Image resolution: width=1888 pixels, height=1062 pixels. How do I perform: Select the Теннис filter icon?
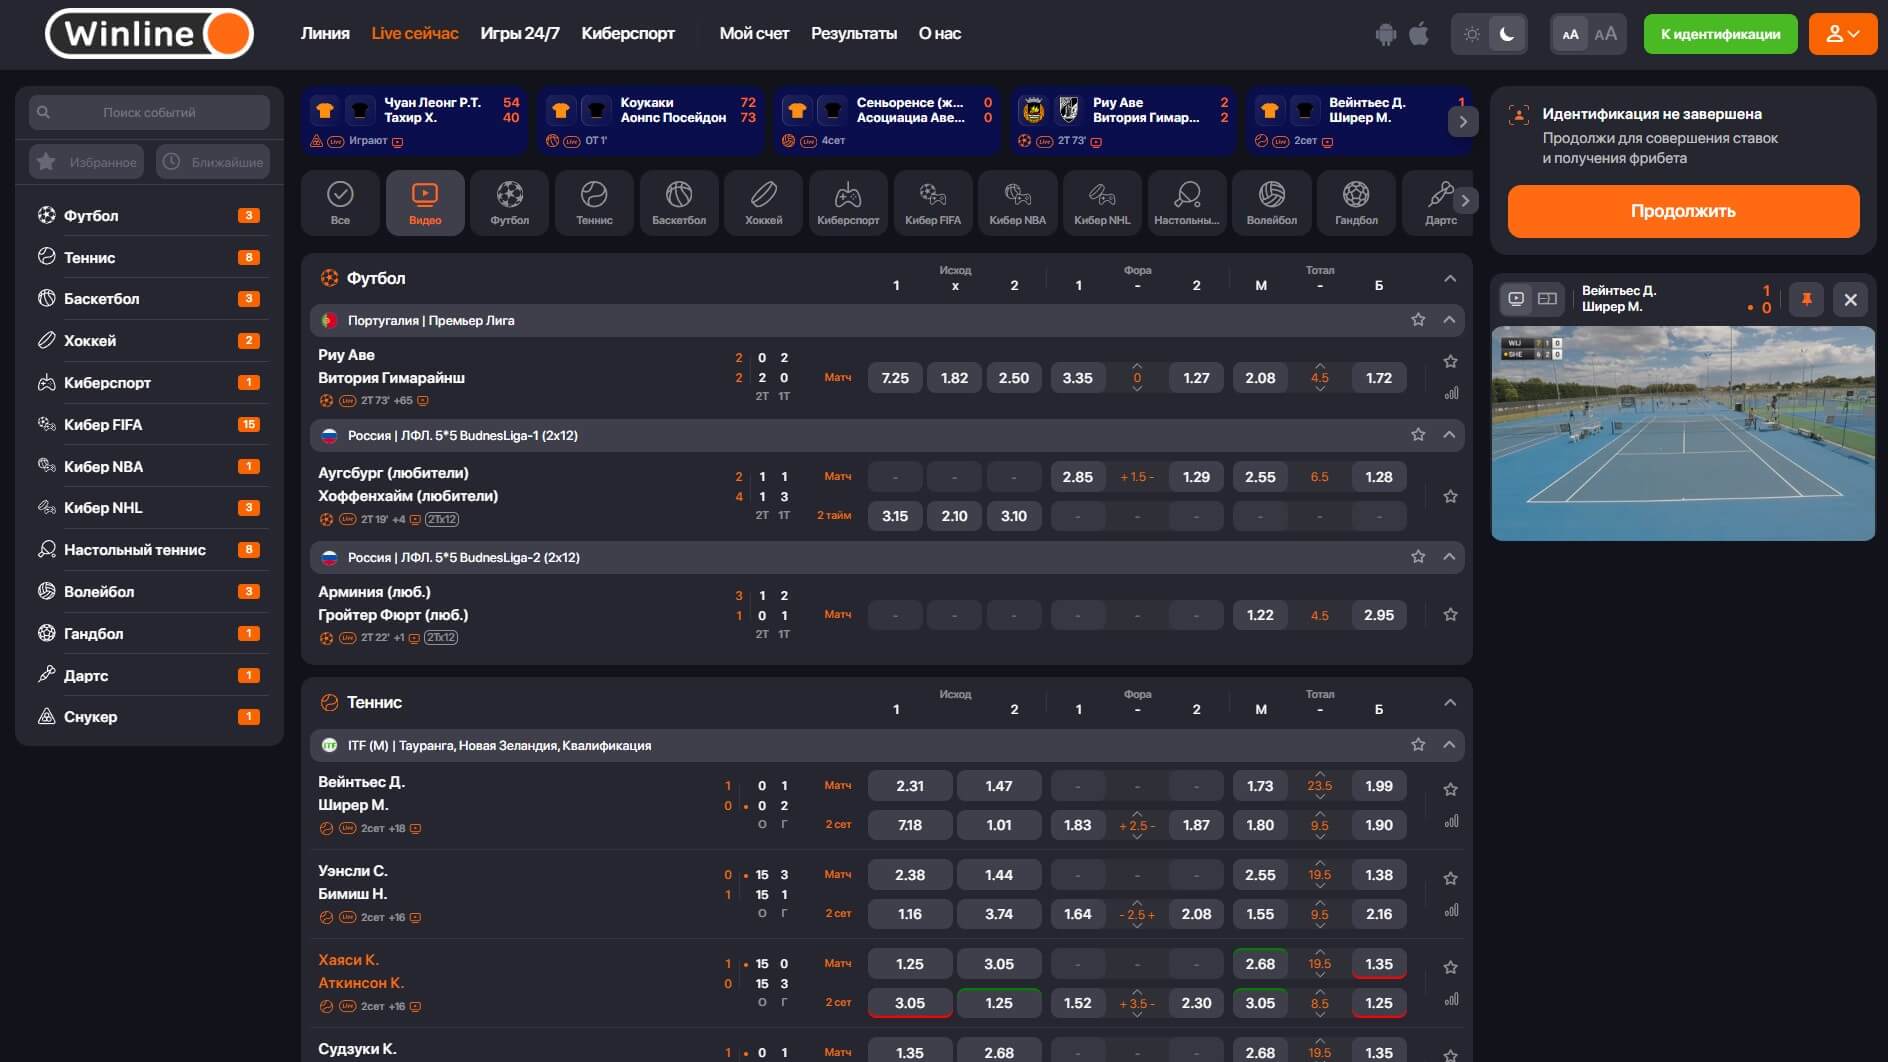click(x=594, y=203)
